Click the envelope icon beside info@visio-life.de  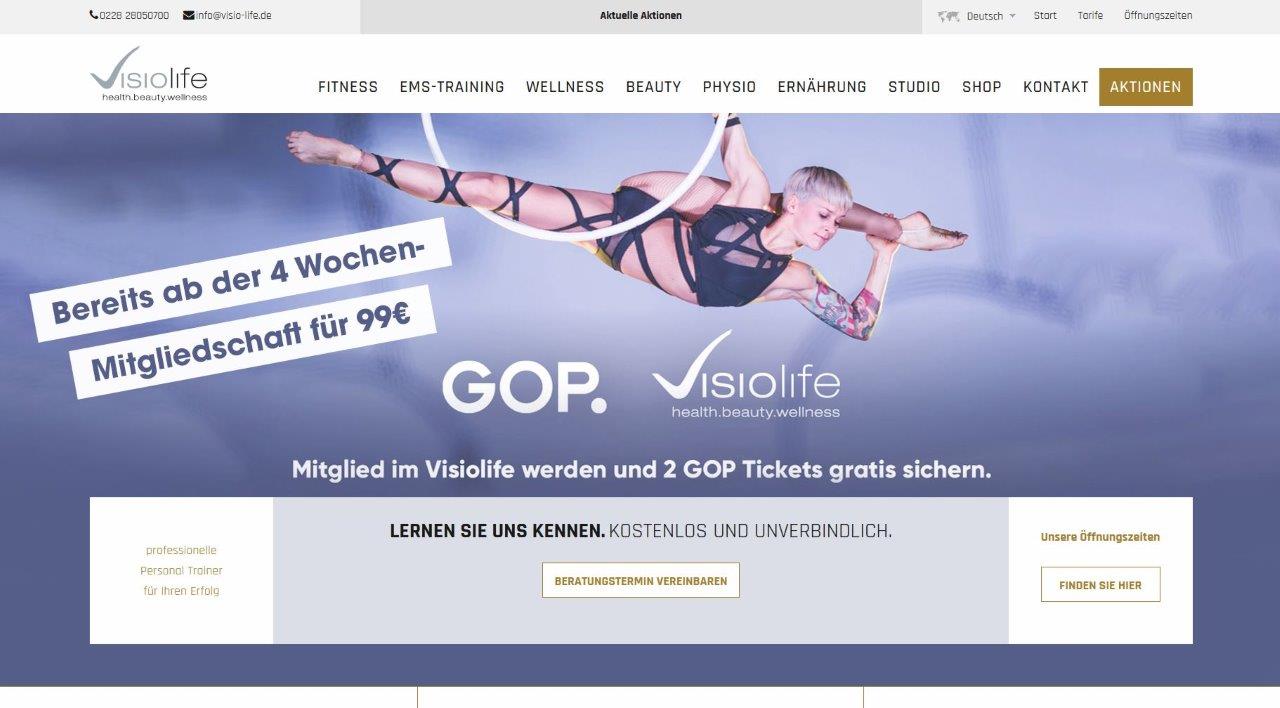(x=188, y=15)
